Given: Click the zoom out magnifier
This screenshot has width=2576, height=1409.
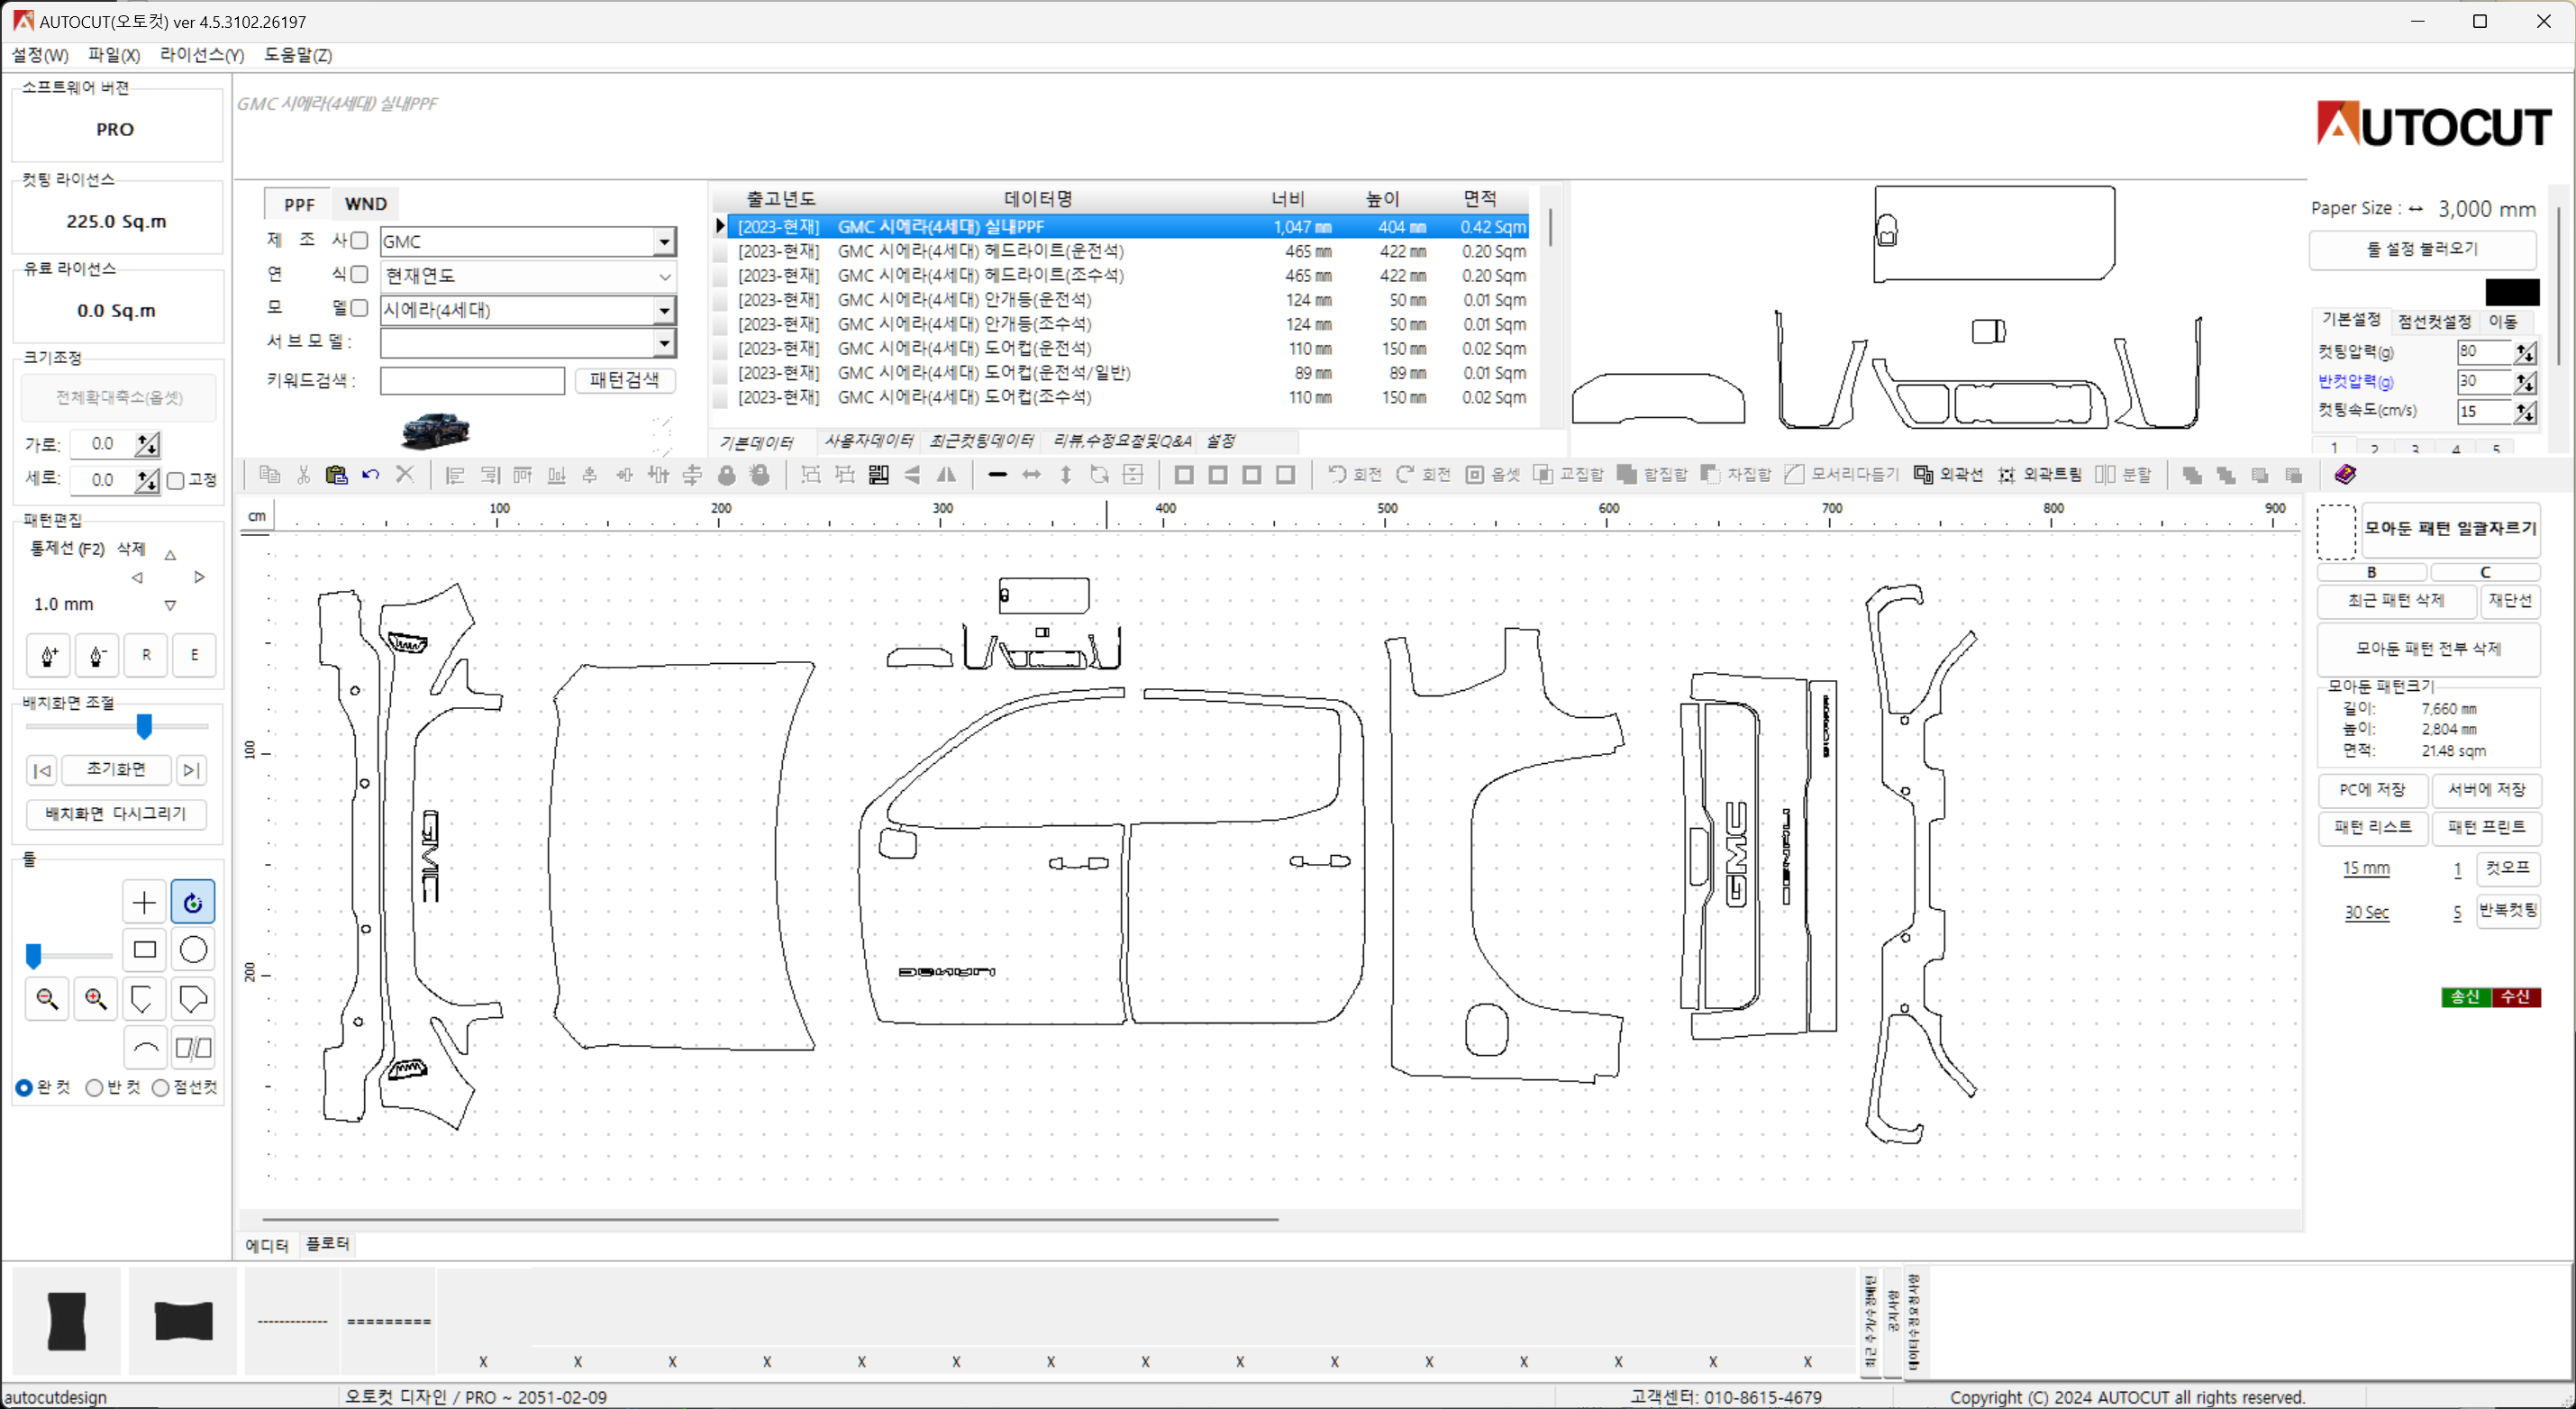Looking at the screenshot, I should click(x=47, y=999).
